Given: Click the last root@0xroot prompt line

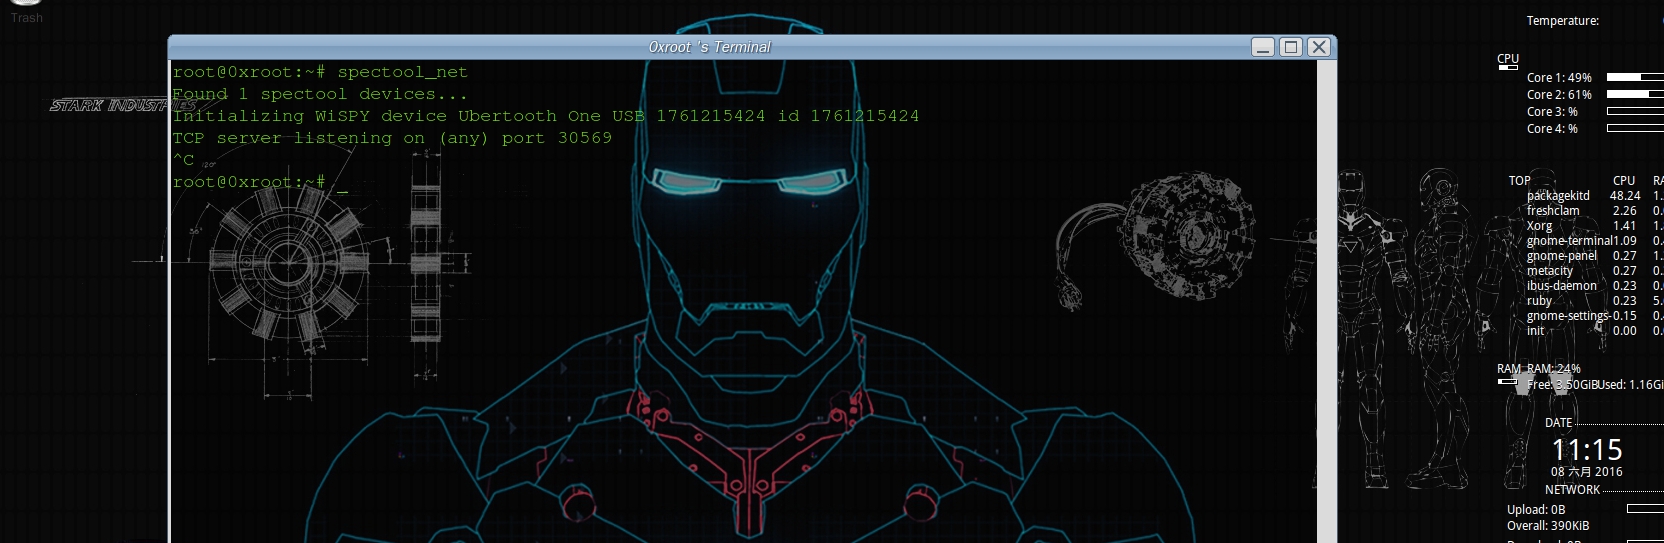Looking at the screenshot, I should (x=260, y=182).
